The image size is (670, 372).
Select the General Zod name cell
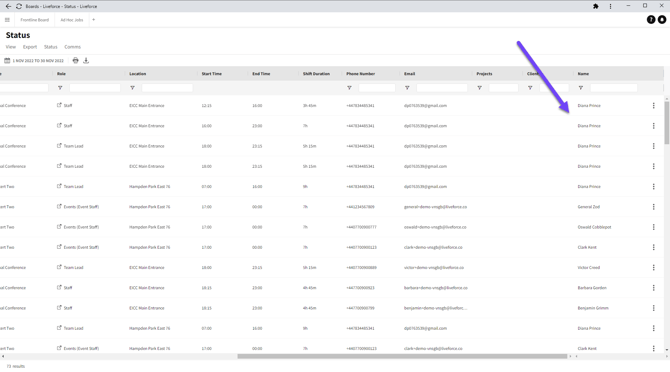589,207
